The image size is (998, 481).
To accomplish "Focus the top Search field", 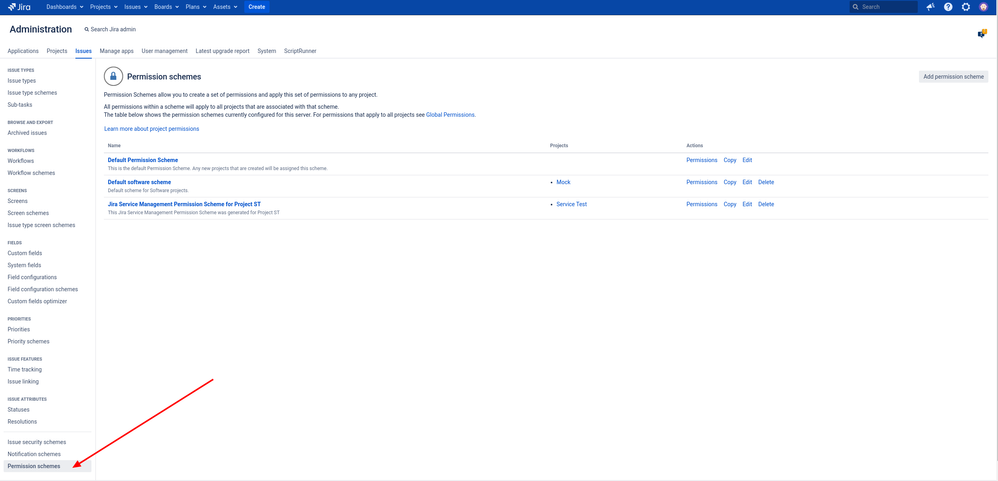I will [x=883, y=6].
